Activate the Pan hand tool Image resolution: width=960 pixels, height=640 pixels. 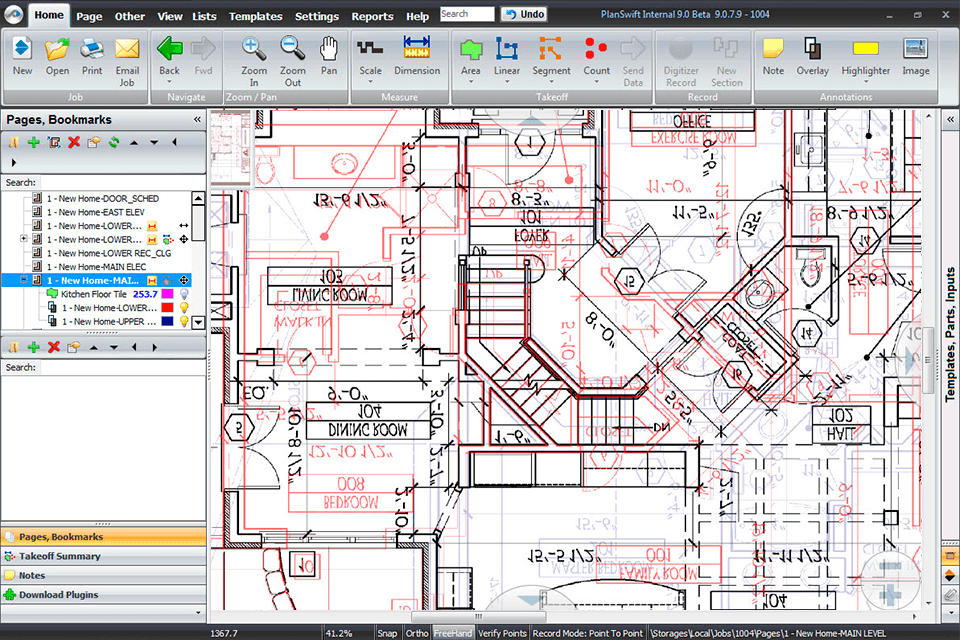[x=329, y=56]
